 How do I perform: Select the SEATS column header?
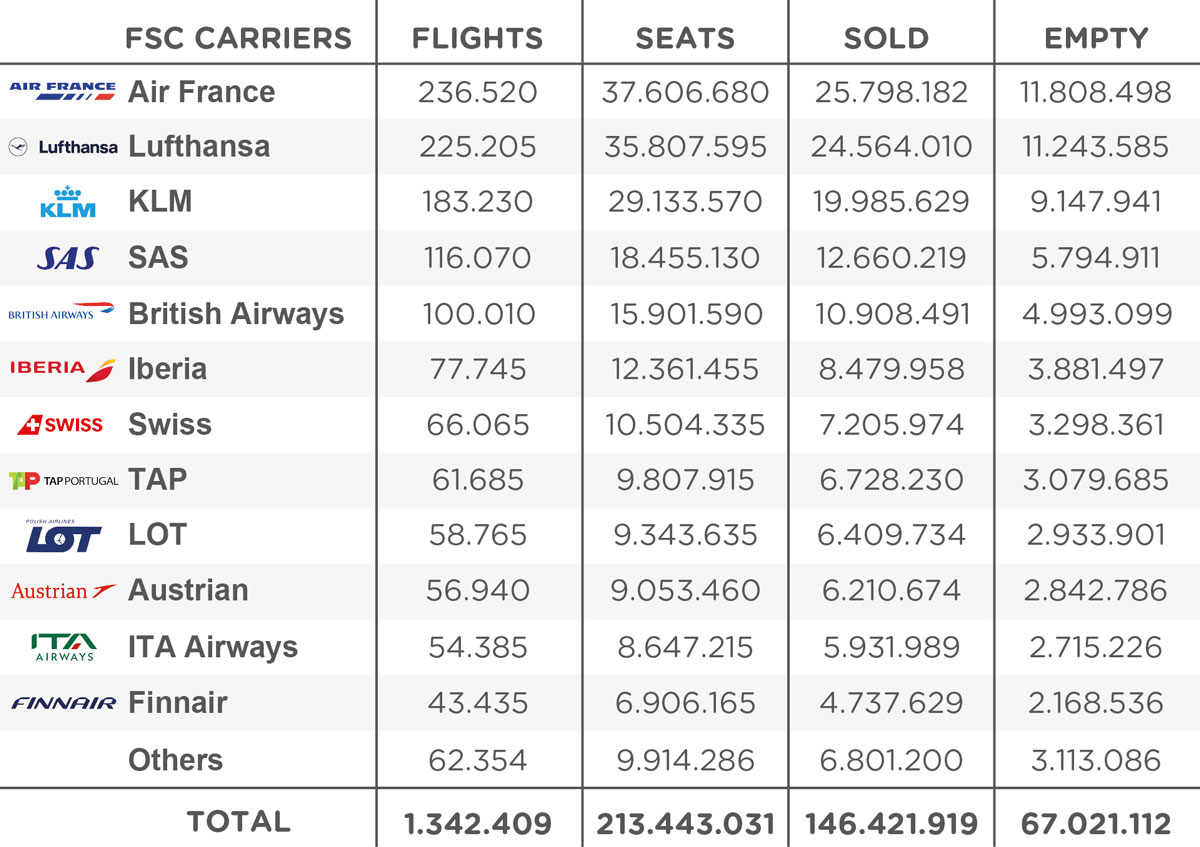(x=685, y=39)
